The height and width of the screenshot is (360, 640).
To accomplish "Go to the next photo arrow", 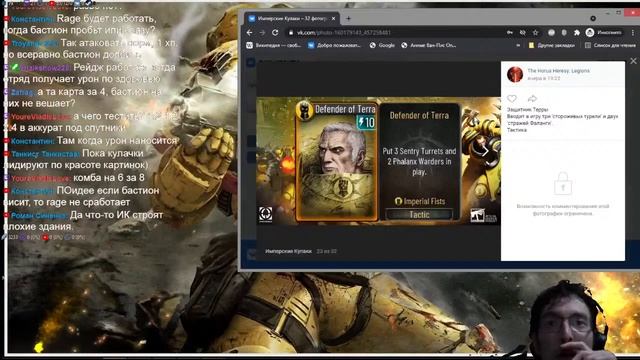I will pyautogui.click(x=485, y=152).
